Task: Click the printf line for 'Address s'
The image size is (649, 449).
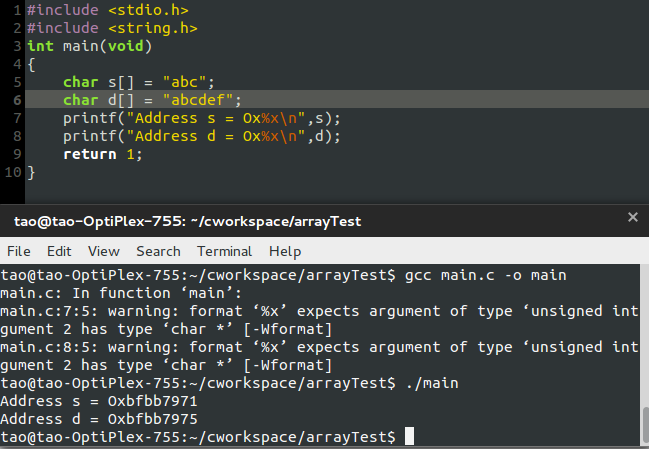Action: click(x=202, y=118)
